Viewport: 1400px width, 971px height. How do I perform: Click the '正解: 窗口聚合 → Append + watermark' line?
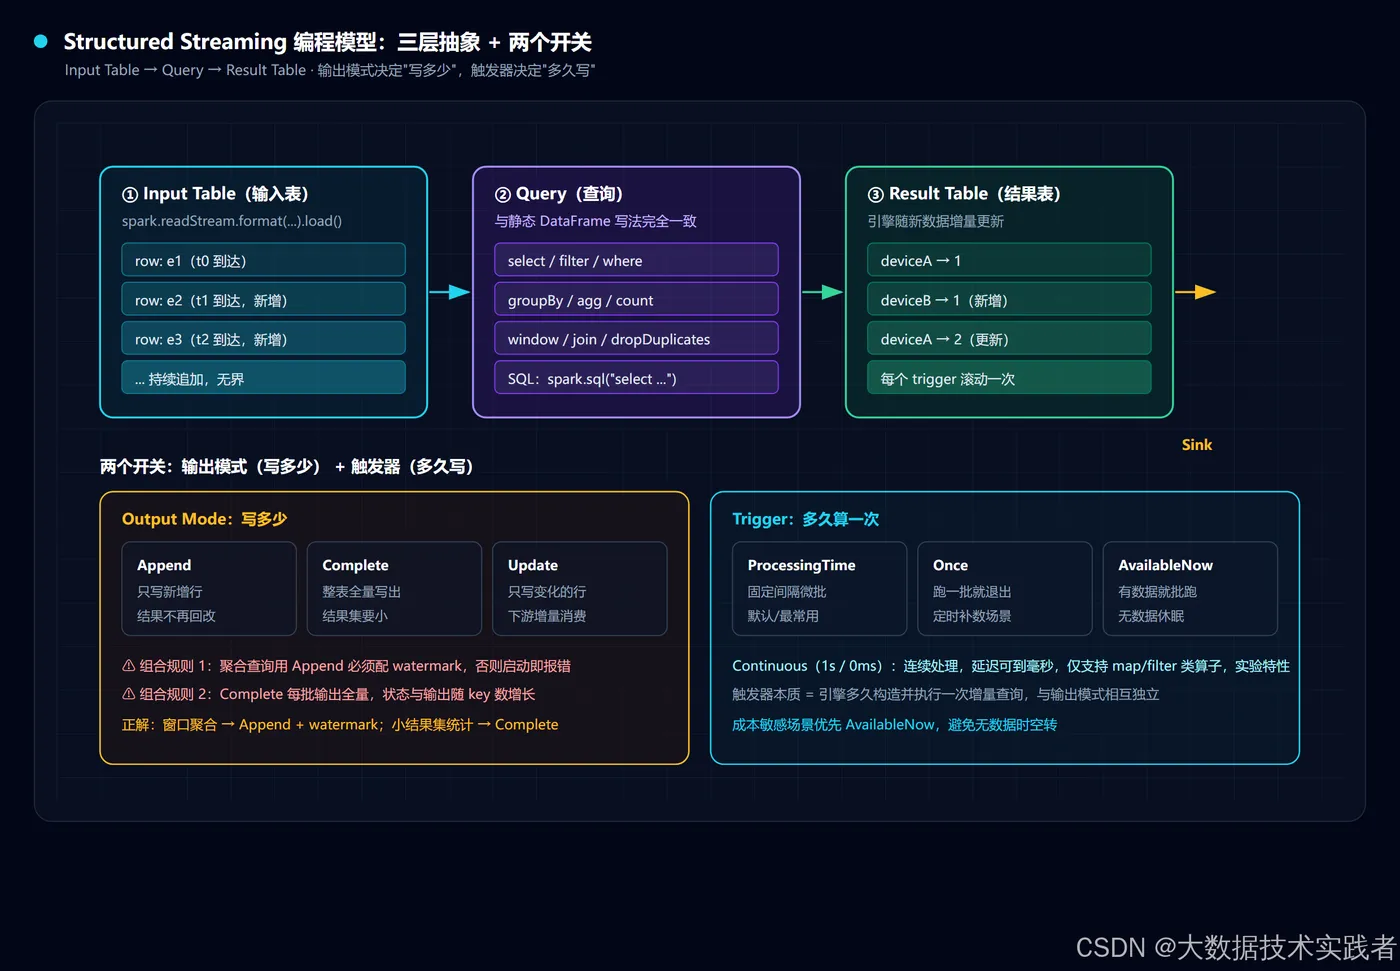(x=340, y=725)
